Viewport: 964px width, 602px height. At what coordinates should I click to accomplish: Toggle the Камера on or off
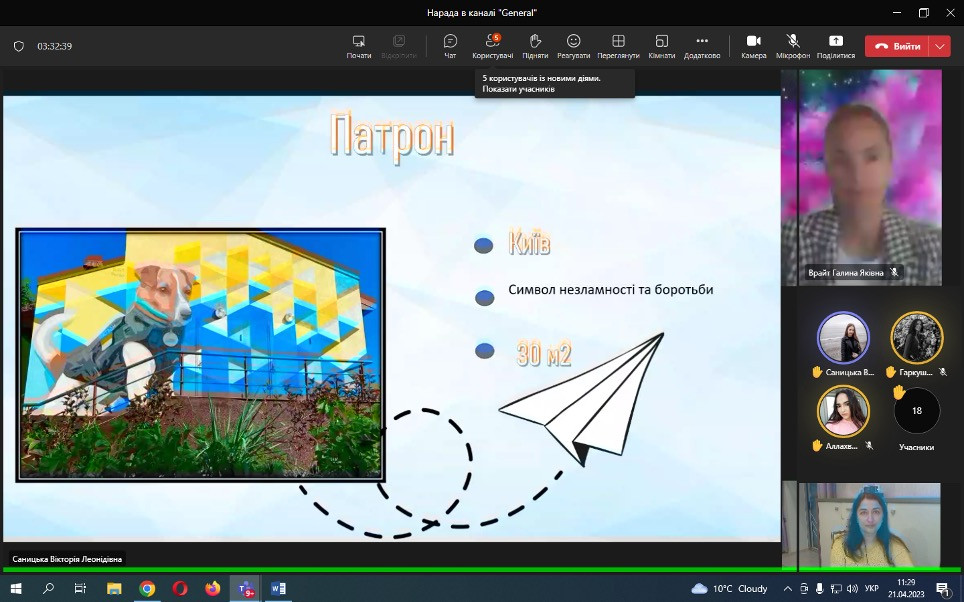coord(753,45)
